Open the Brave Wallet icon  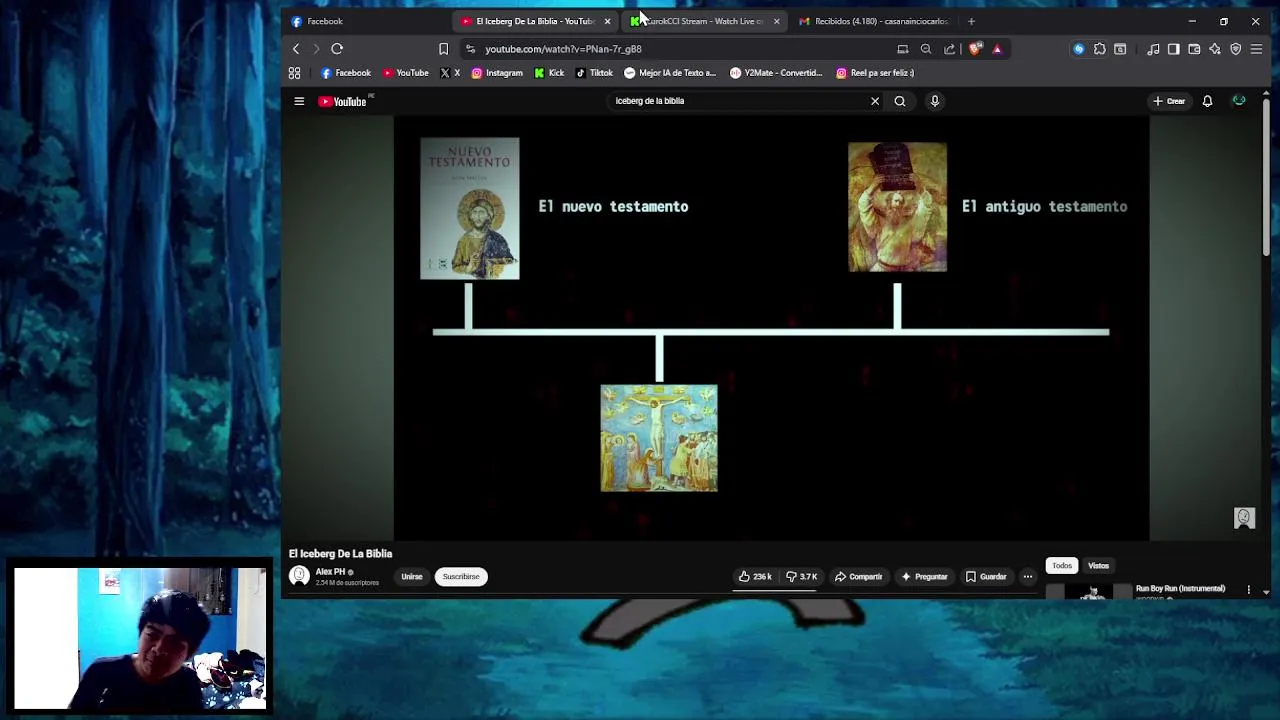tap(1194, 49)
